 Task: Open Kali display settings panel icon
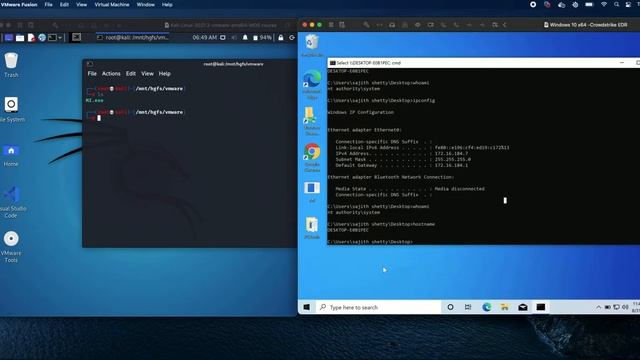tap(223, 38)
